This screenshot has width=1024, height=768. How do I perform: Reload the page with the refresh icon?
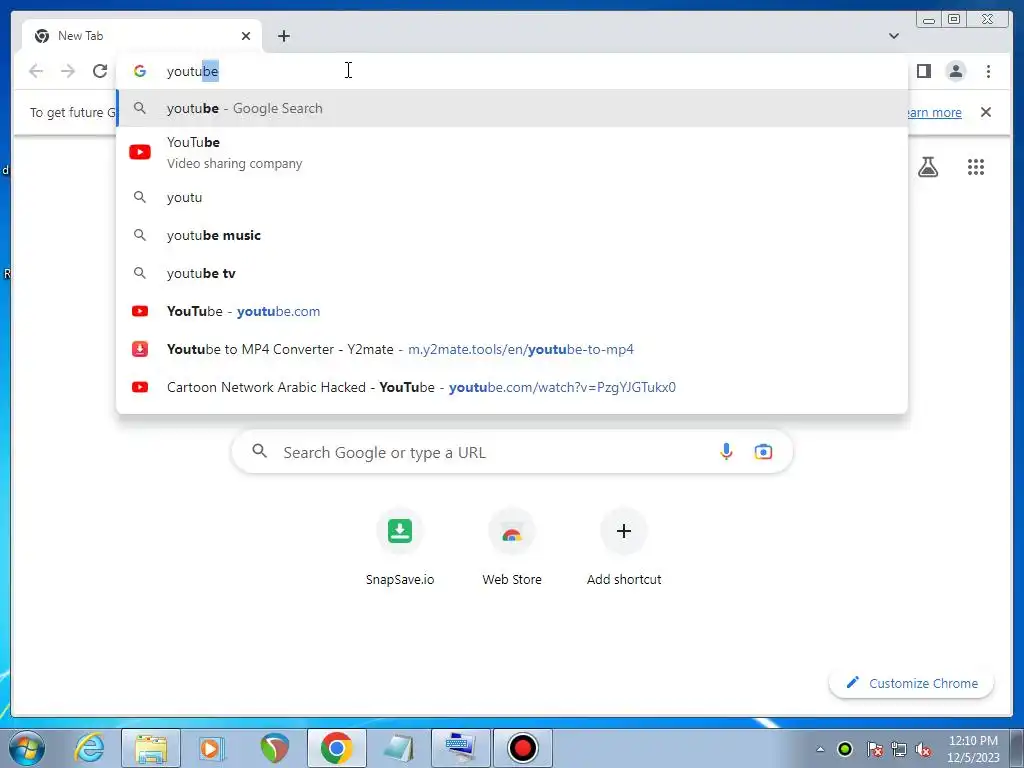point(100,71)
